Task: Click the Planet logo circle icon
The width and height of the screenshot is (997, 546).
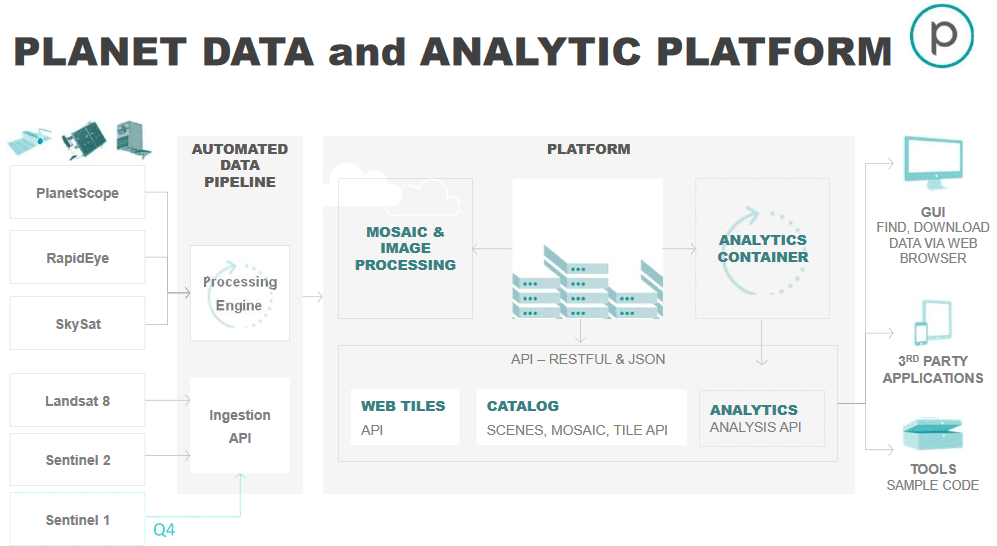Action: tap(942, 36)
